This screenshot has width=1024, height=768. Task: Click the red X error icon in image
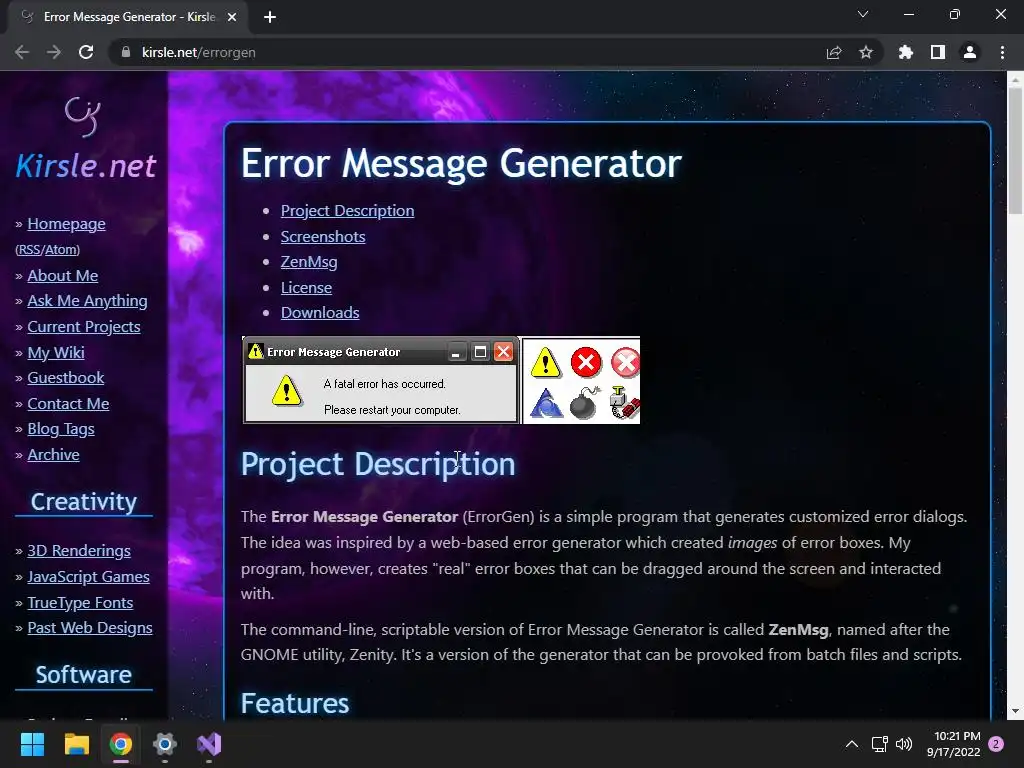[586, 362]
